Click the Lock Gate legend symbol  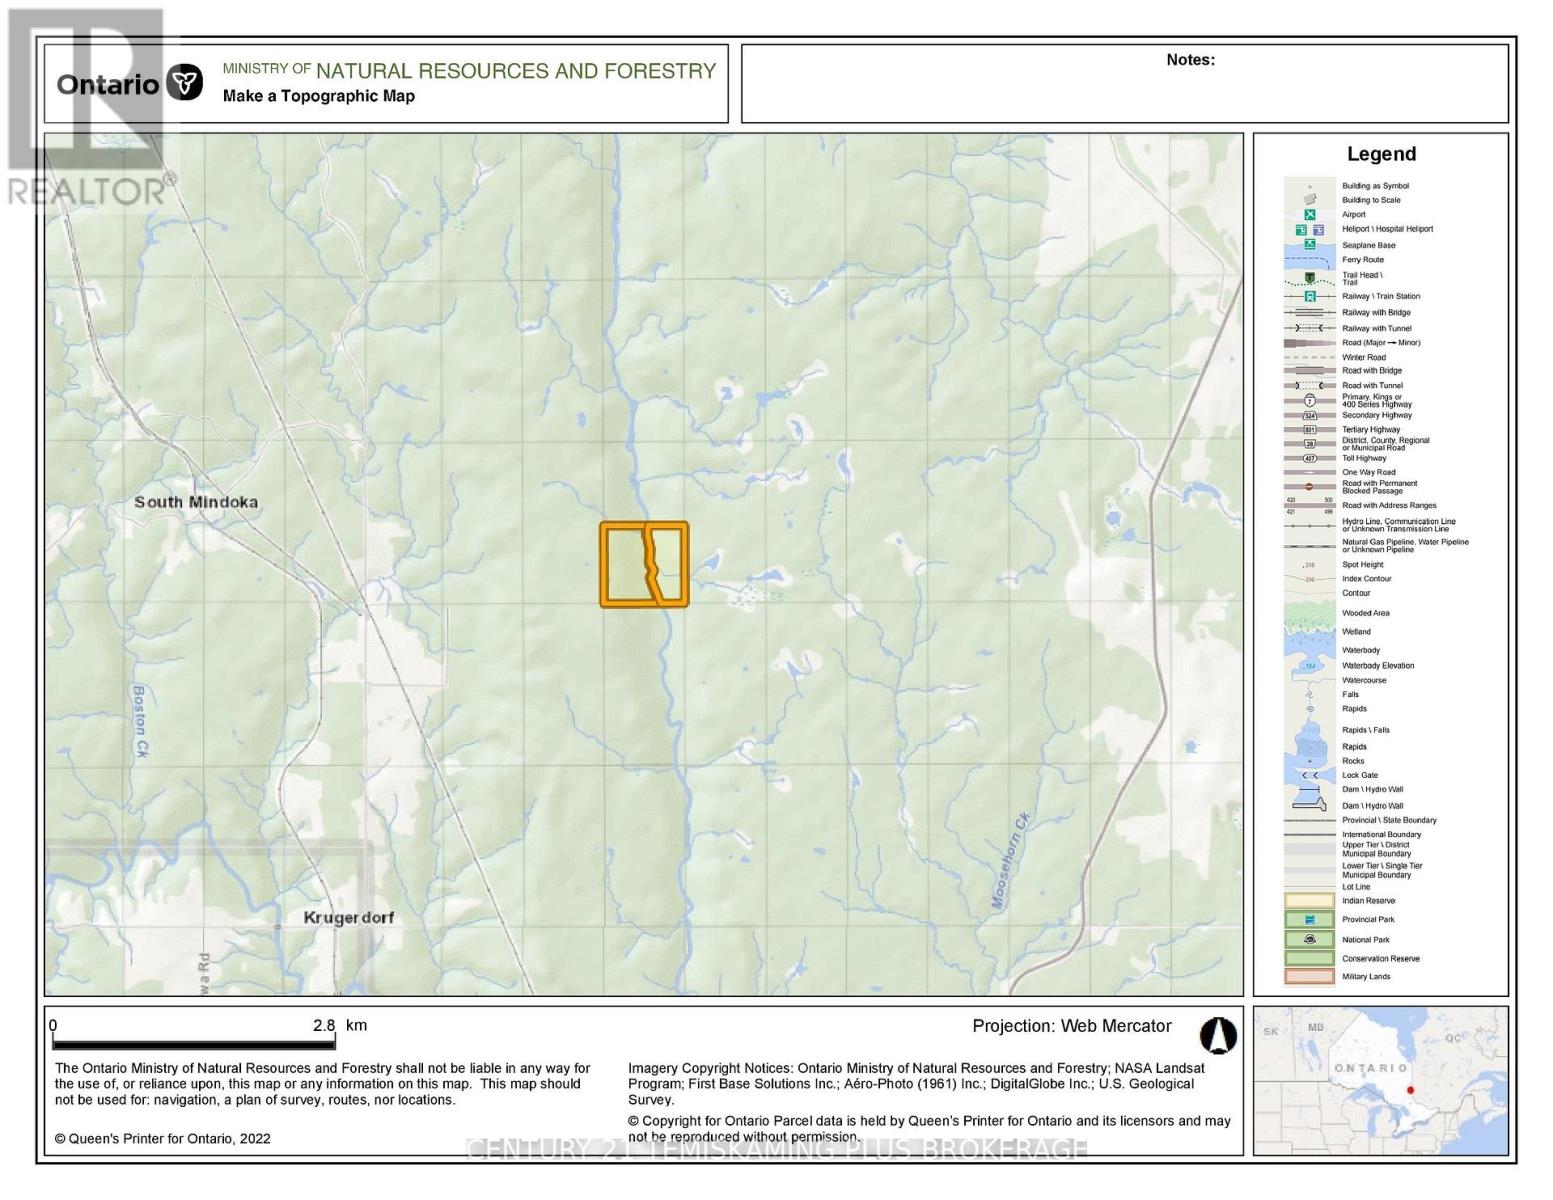point(1308,774)
